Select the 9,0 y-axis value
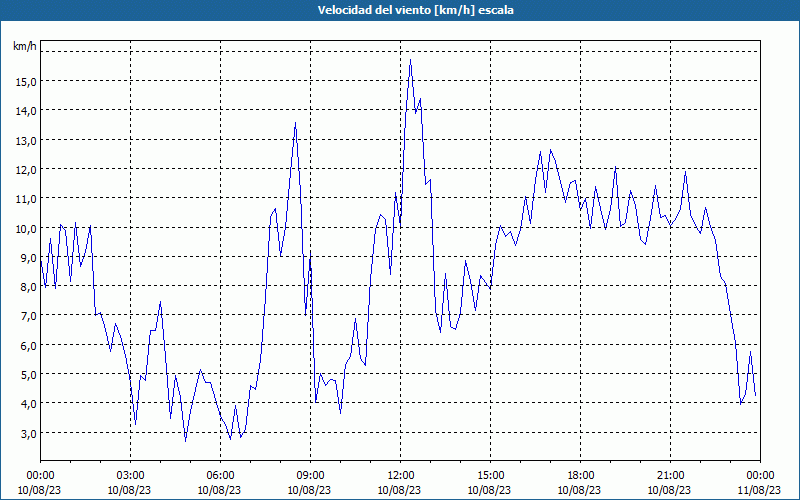Screen dimensions: 800x500 click(x=28, y=258)
